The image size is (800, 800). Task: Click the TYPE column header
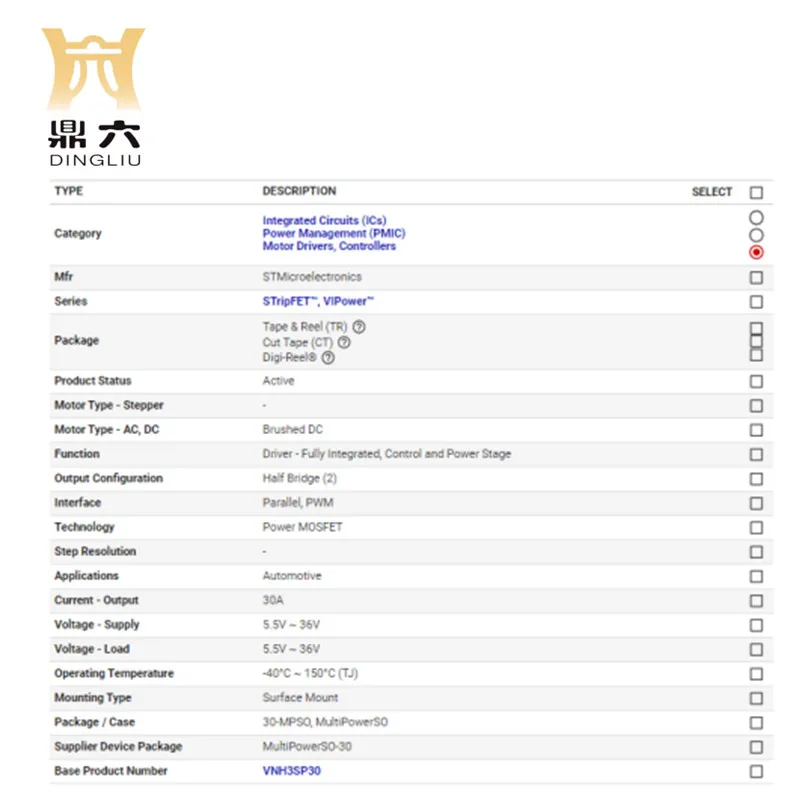click(x=69, y=191)
